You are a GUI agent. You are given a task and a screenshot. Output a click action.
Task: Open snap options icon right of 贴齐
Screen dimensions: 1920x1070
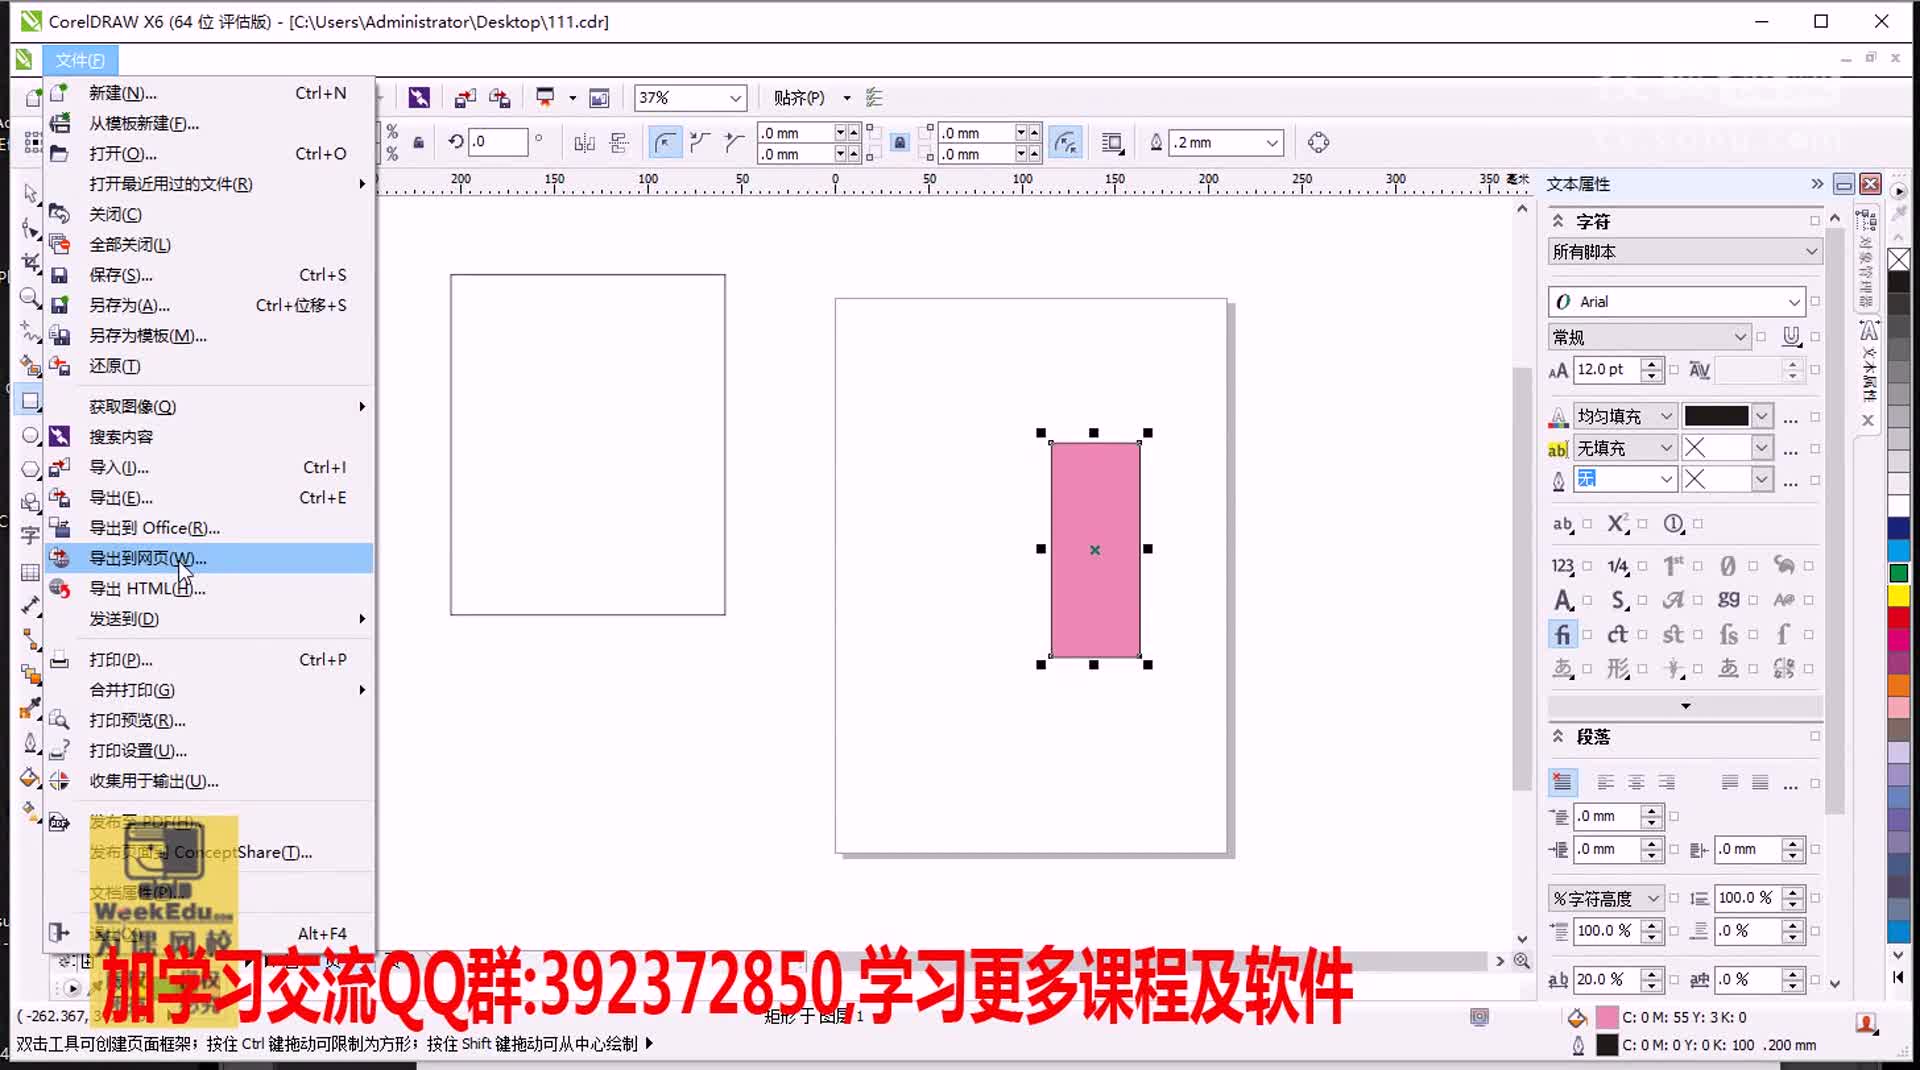(x=874, y=97)
